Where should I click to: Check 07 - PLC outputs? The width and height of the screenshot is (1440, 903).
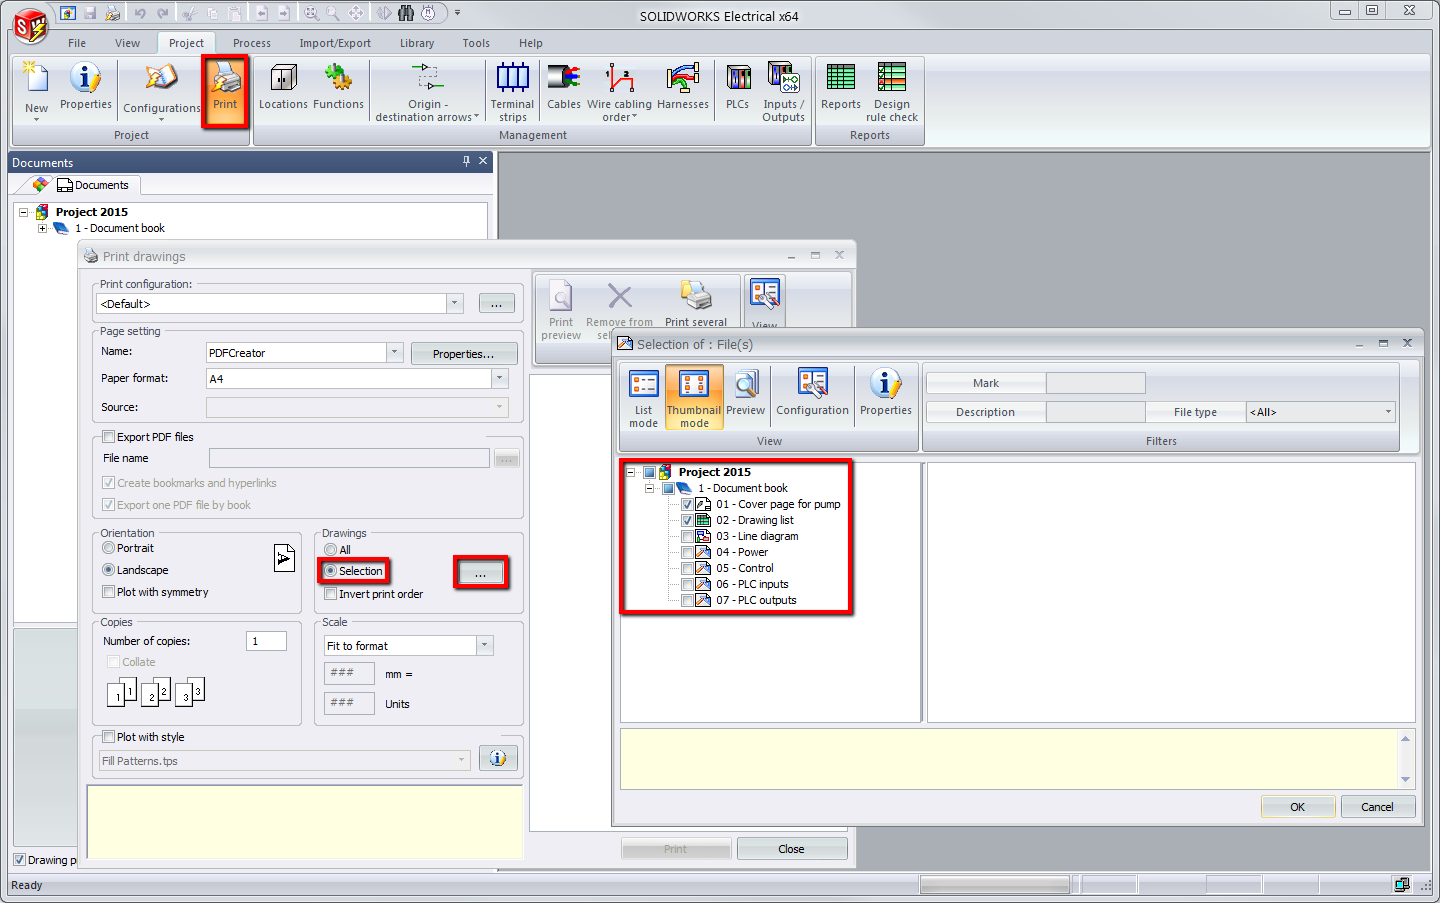tap(687, 600)
